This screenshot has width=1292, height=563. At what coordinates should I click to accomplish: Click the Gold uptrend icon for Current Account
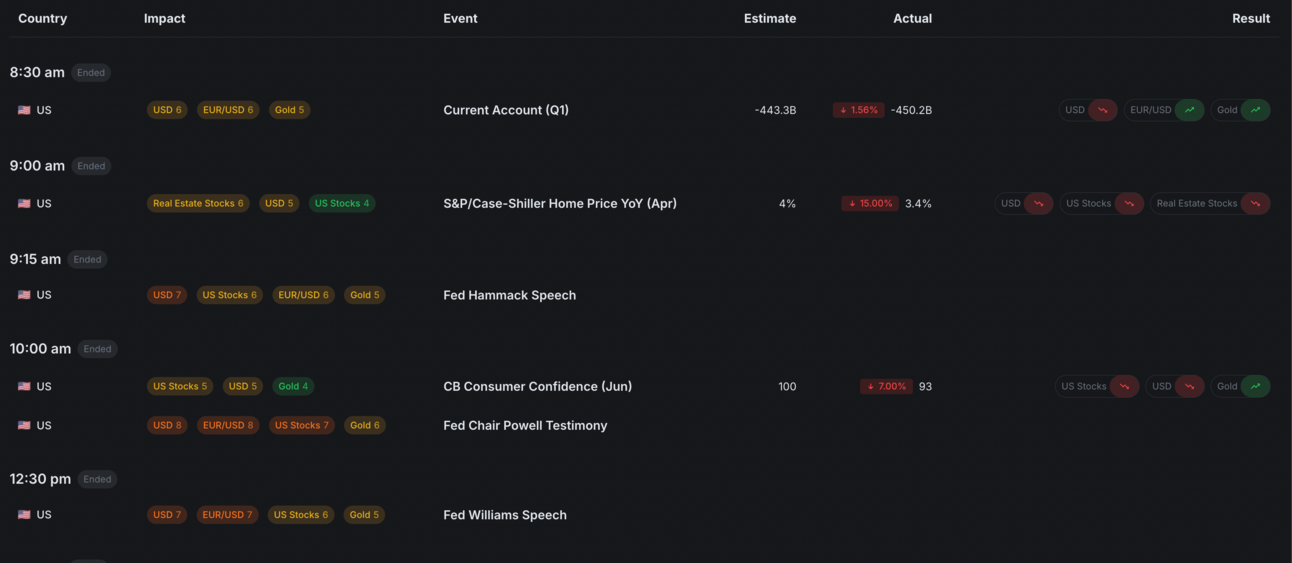[1256, 110]
